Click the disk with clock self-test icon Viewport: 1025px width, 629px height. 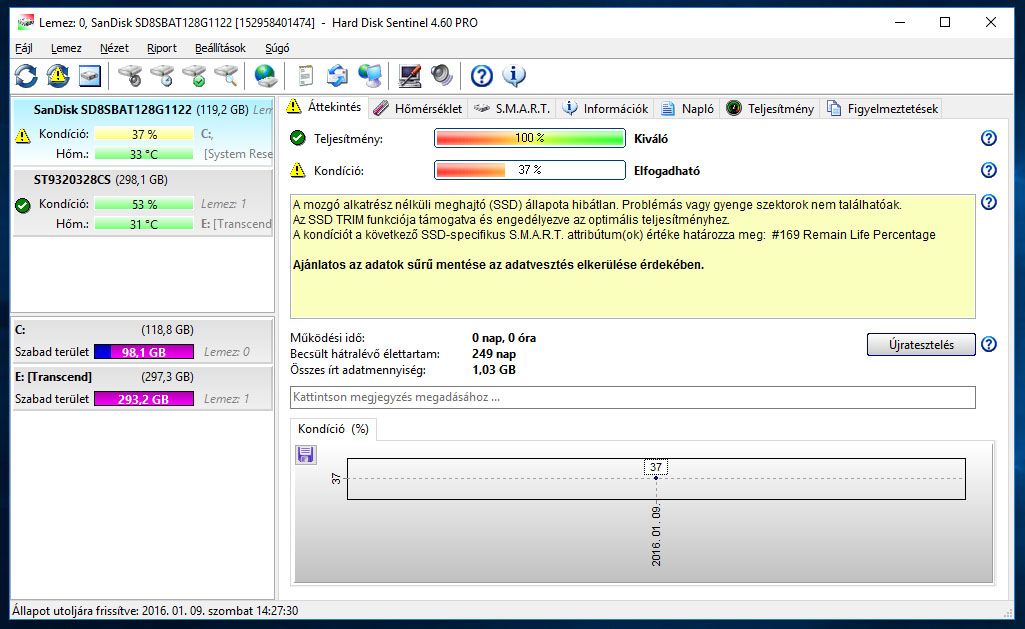pos(162,76)
